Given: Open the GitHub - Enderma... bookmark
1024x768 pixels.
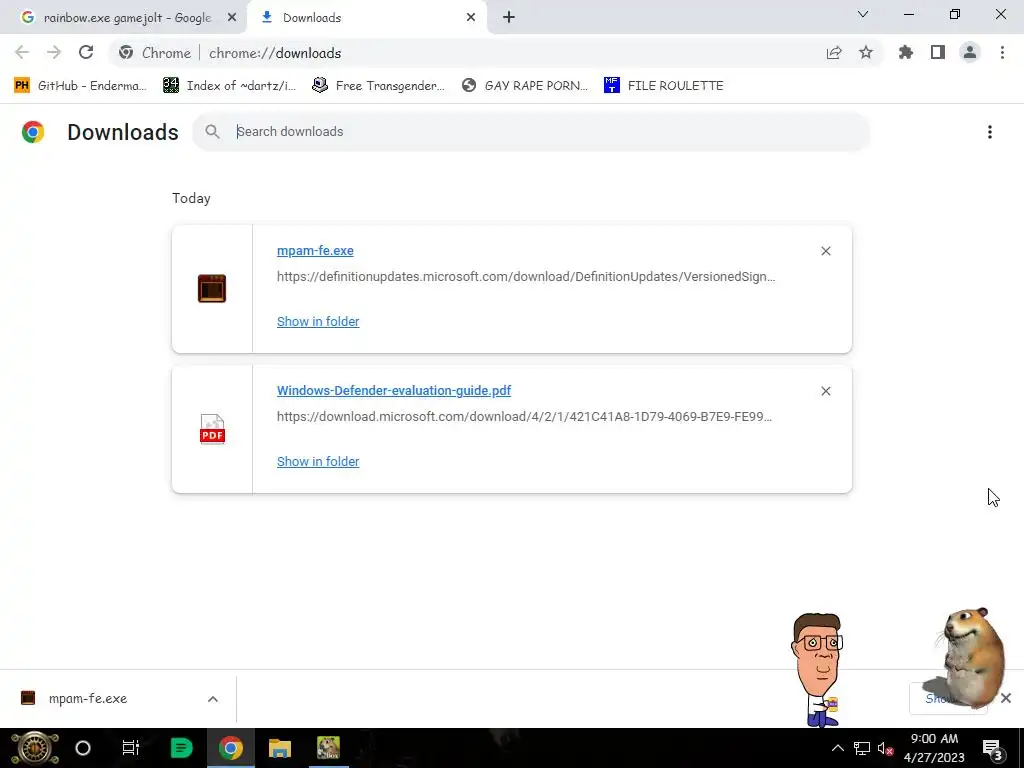Looking at the screenshot, I should tap(80, 86).
